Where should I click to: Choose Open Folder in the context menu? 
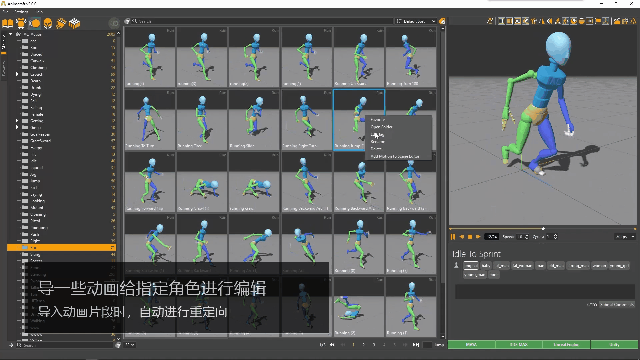click(x=381, y=127)
